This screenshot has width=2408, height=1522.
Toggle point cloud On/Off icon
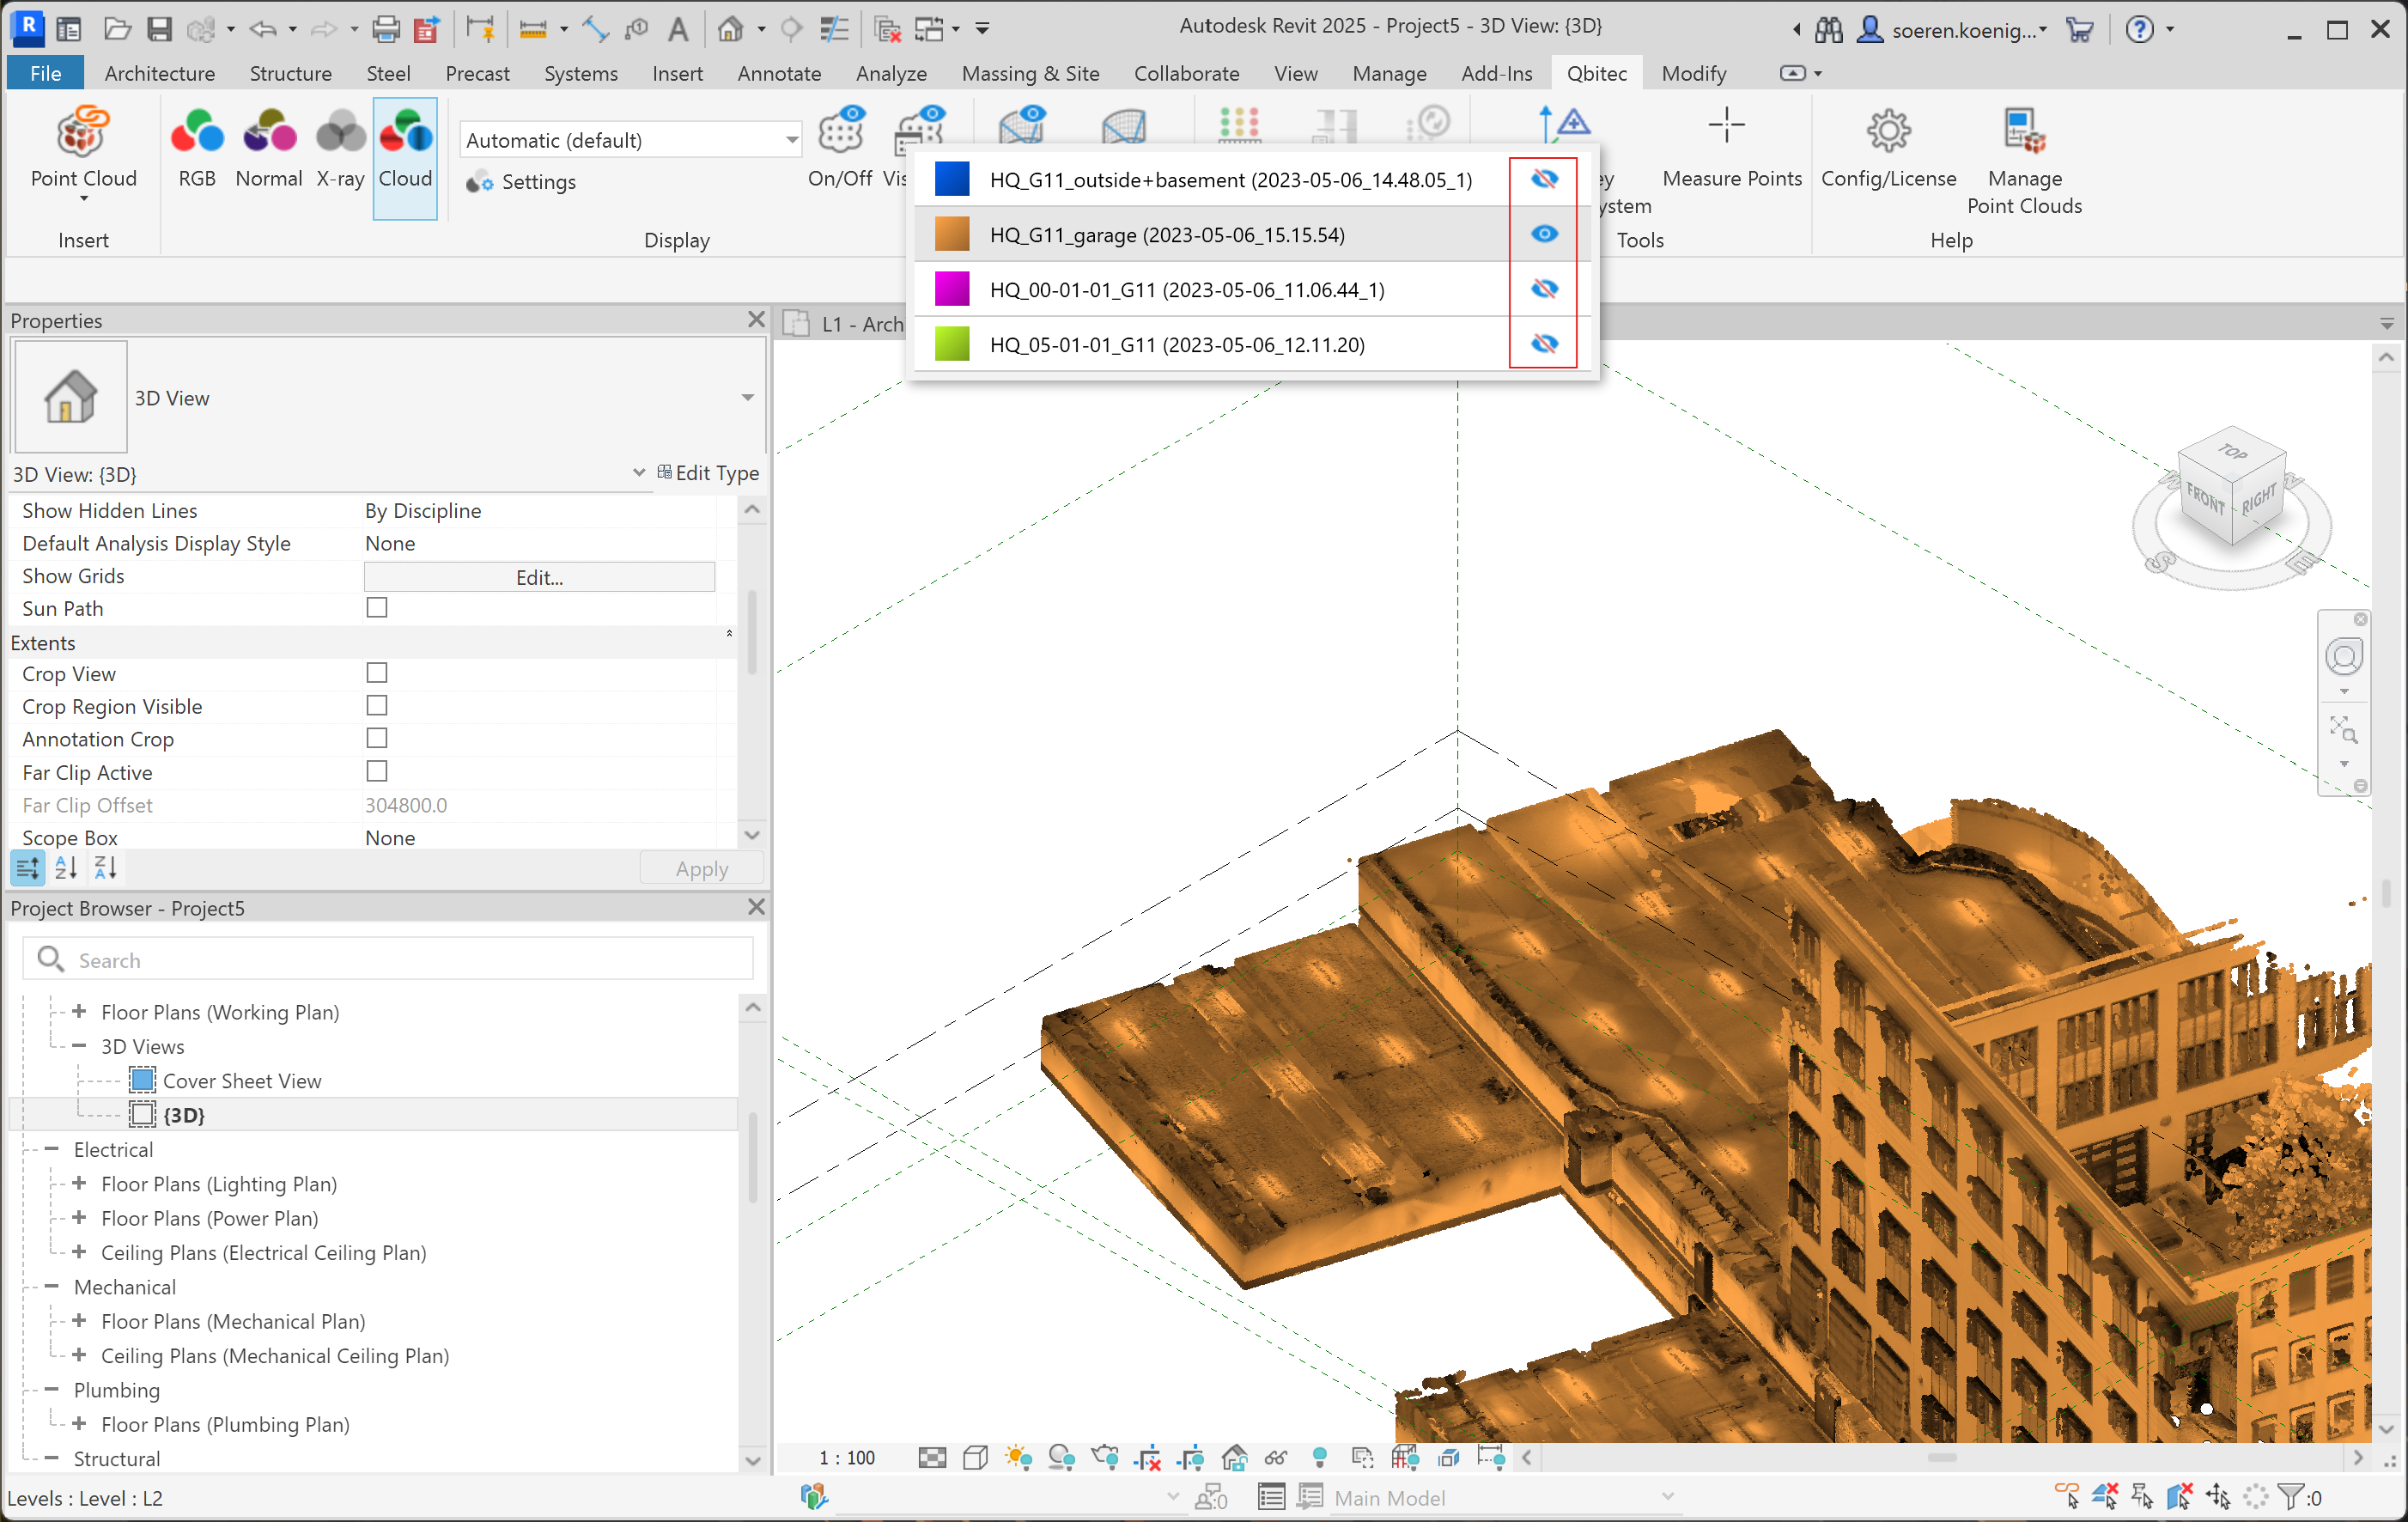[840, 134]
